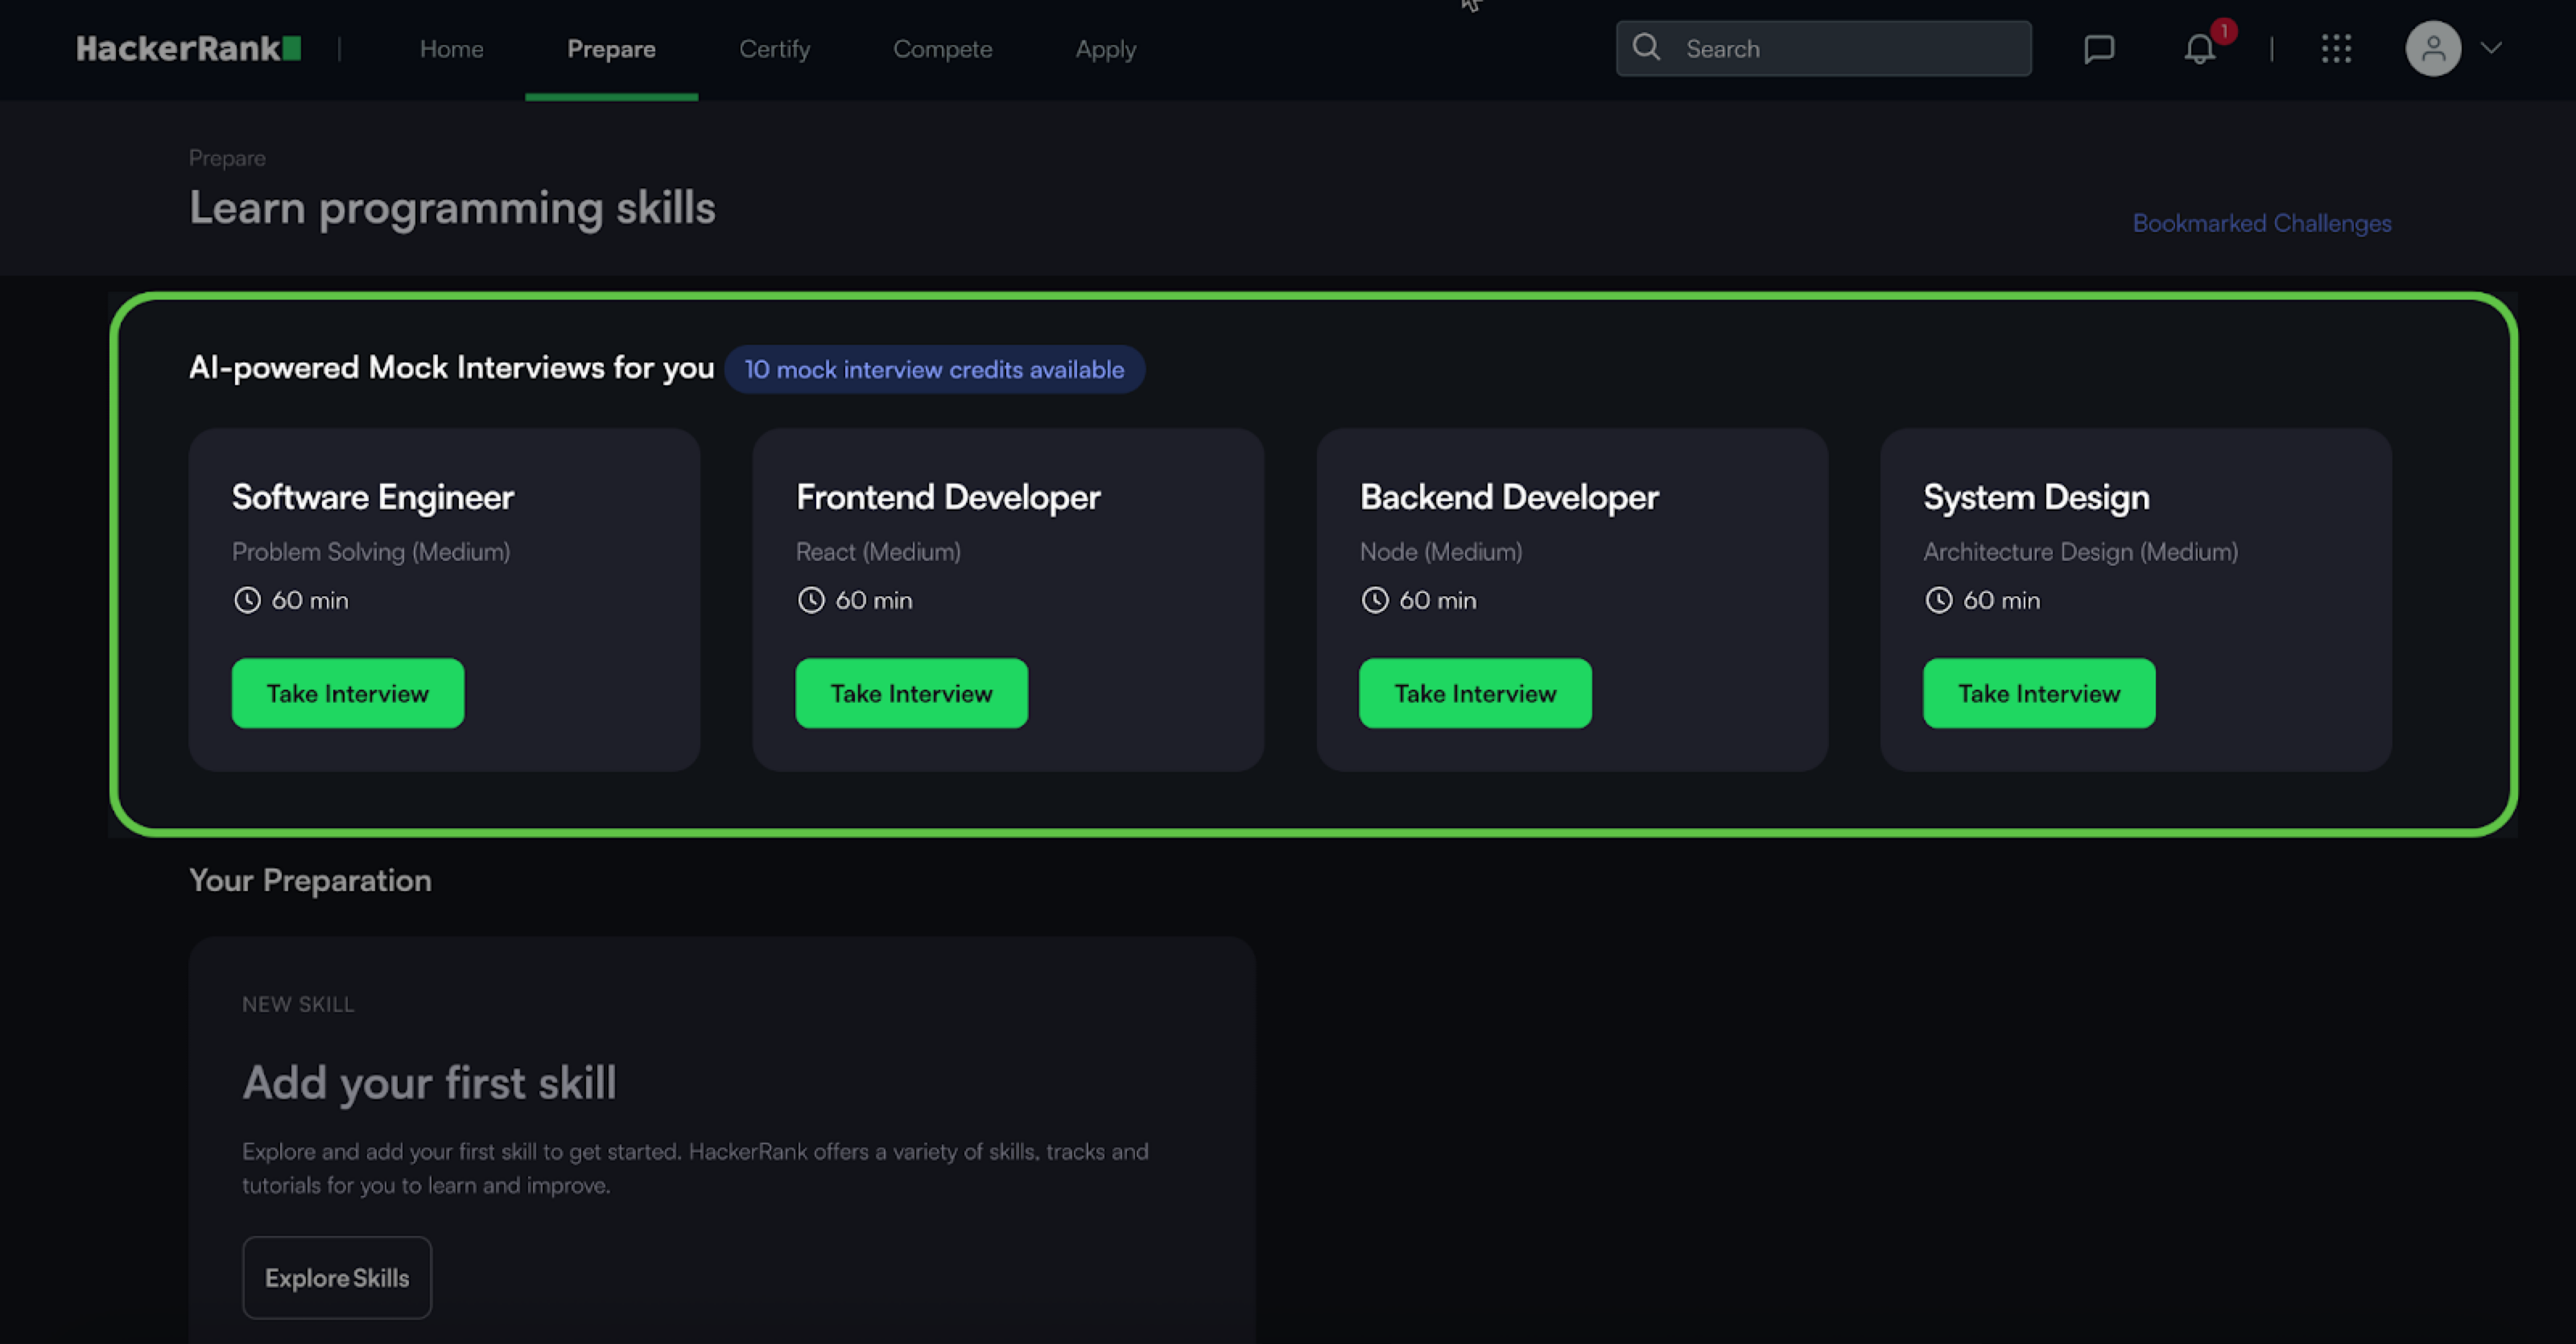Click 'Node (Medium)' text
This screenshot has height=1344, width=2576.
click(1441, 551)
